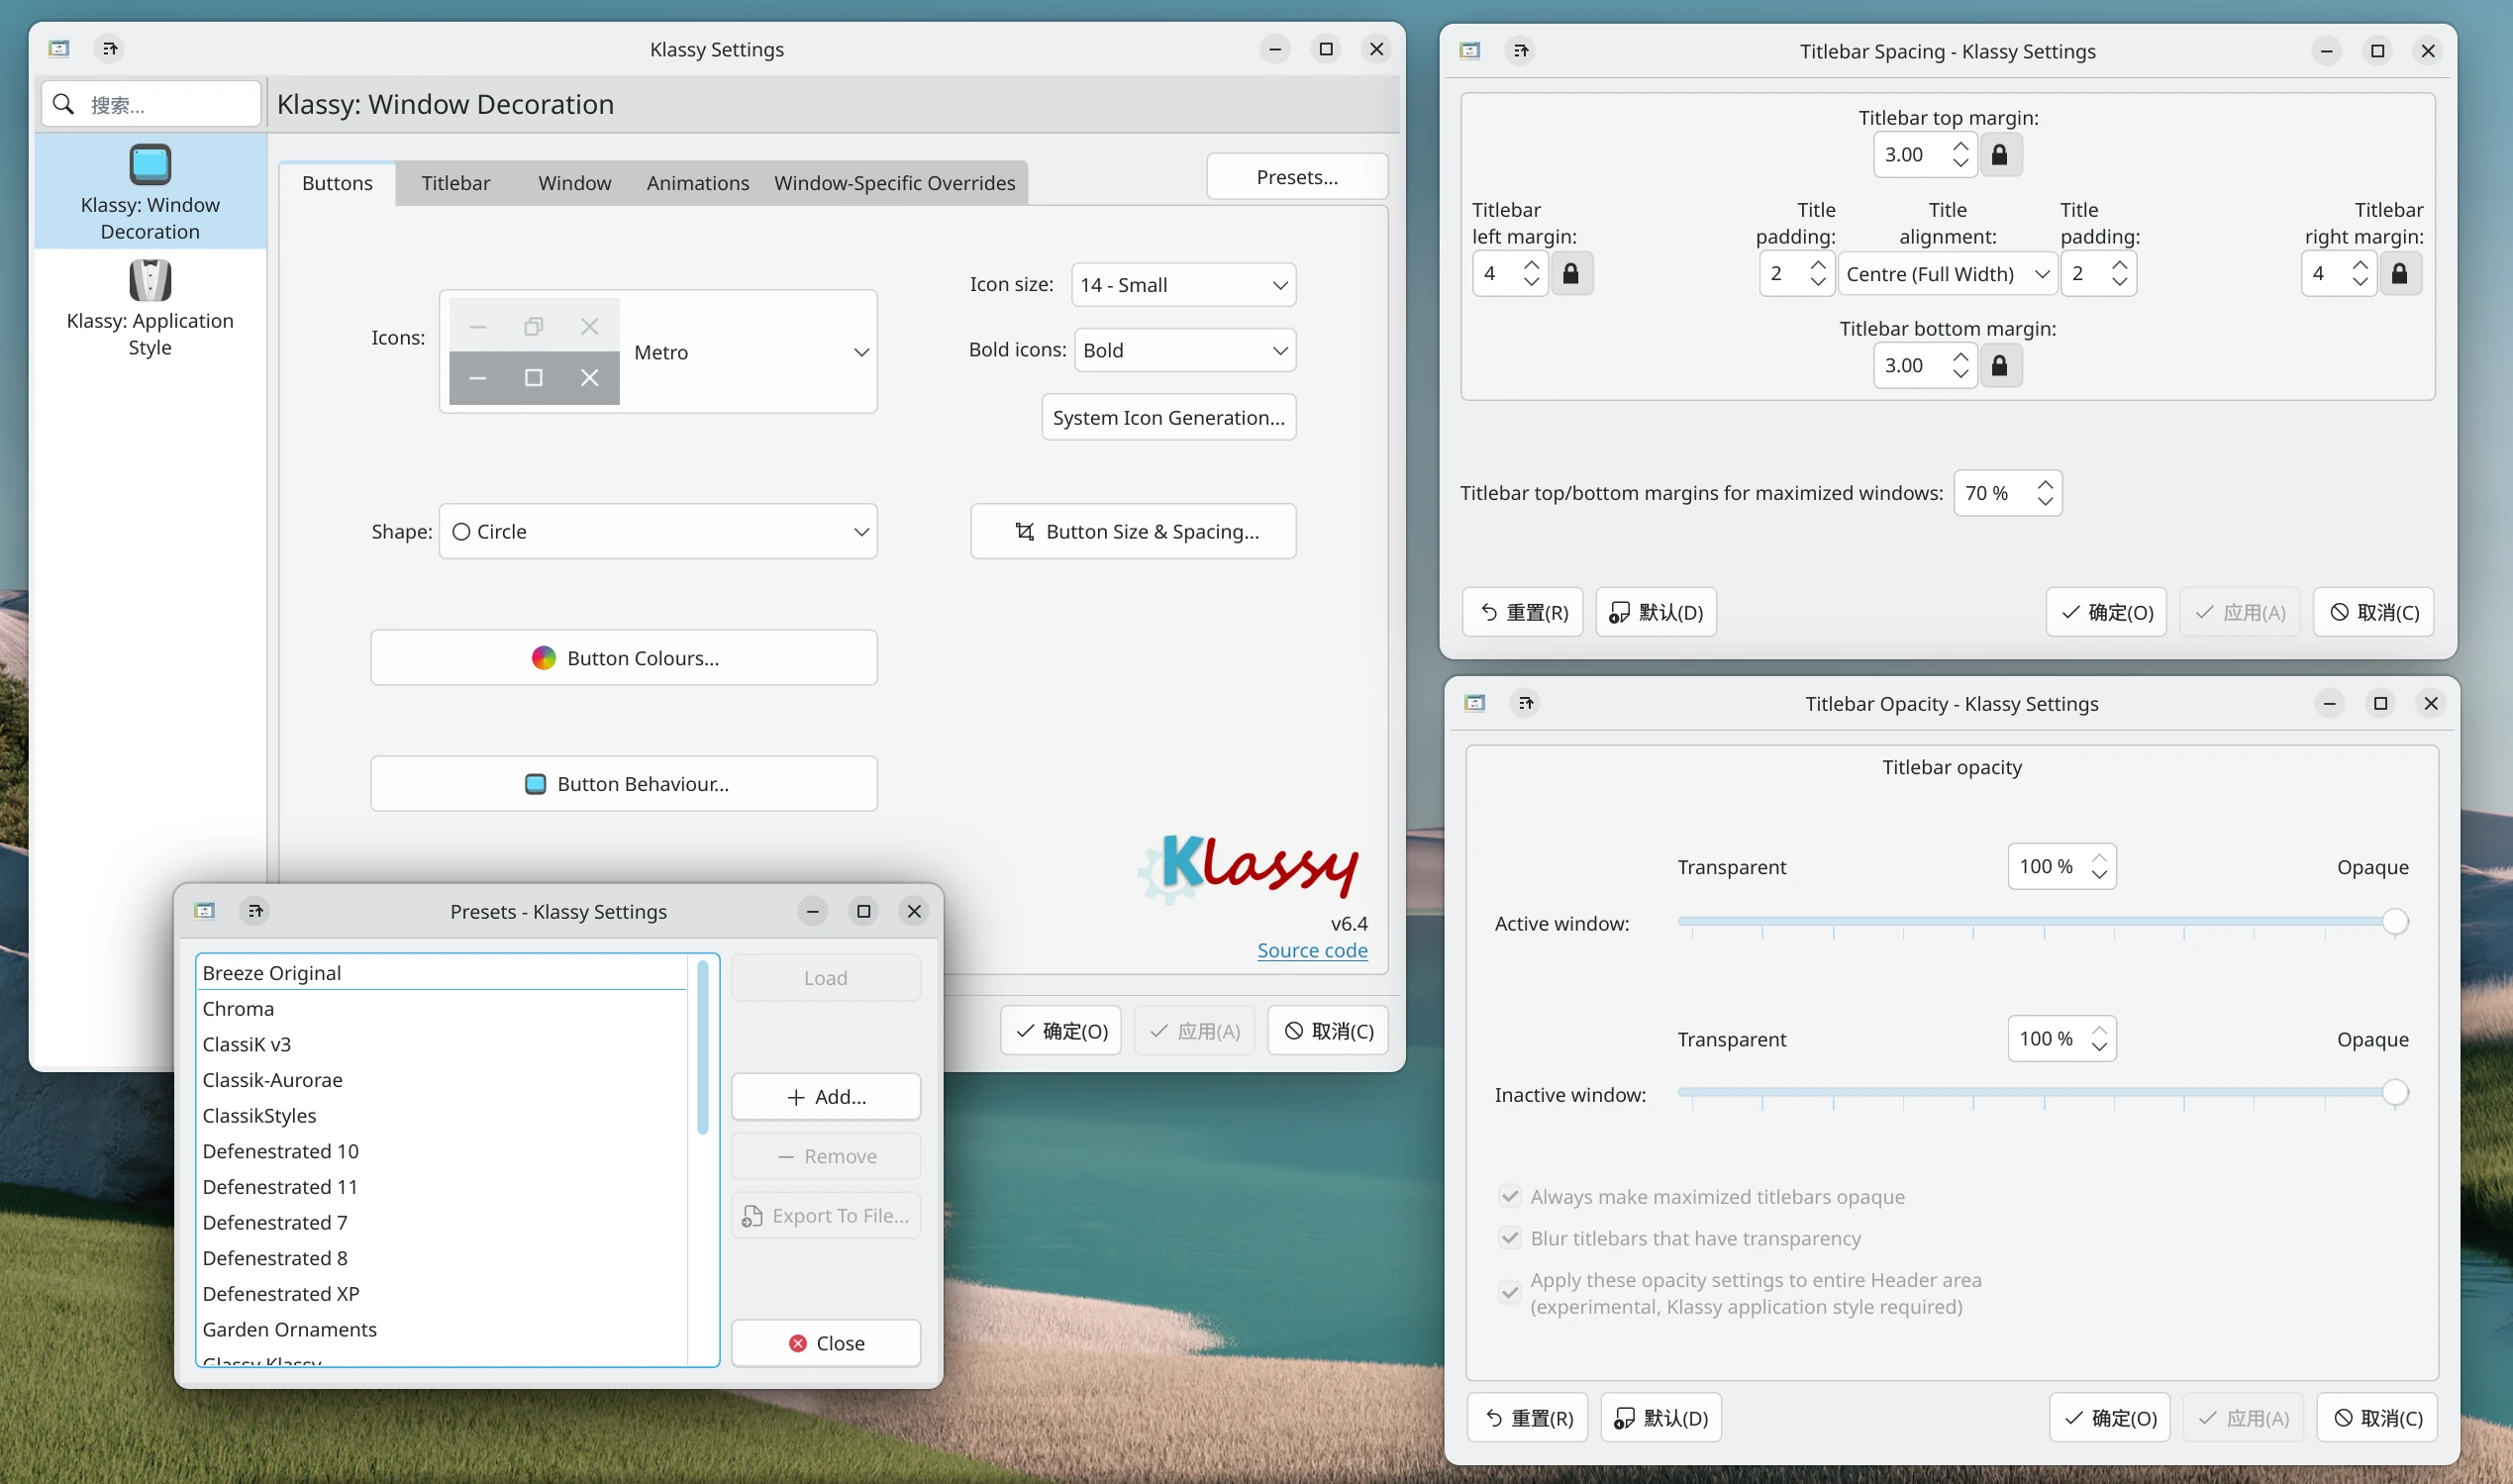Toggle the titlebar left margin lock icon
The image size is (2513, 1484).
pyautogui.click(x=1570, y=274)
